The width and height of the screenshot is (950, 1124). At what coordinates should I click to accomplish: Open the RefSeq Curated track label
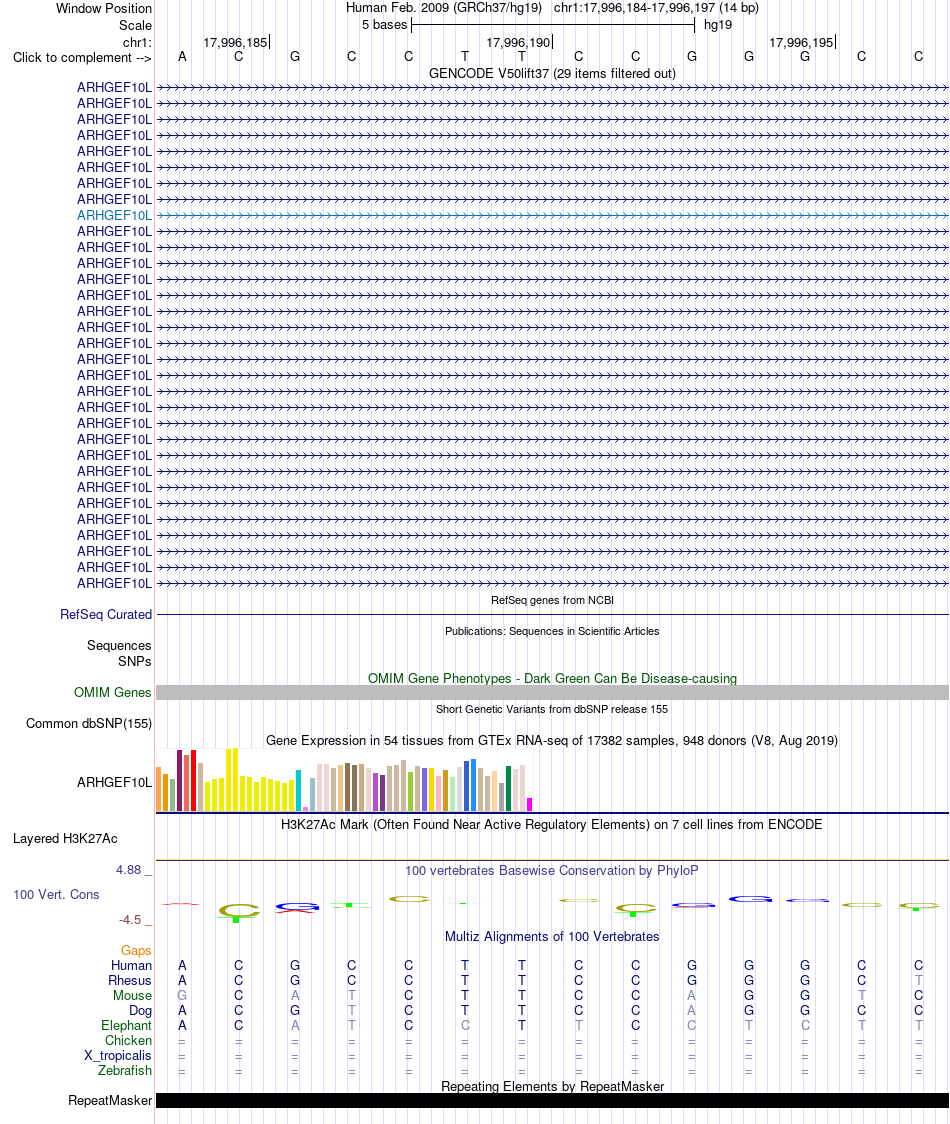tap(106, 614)
